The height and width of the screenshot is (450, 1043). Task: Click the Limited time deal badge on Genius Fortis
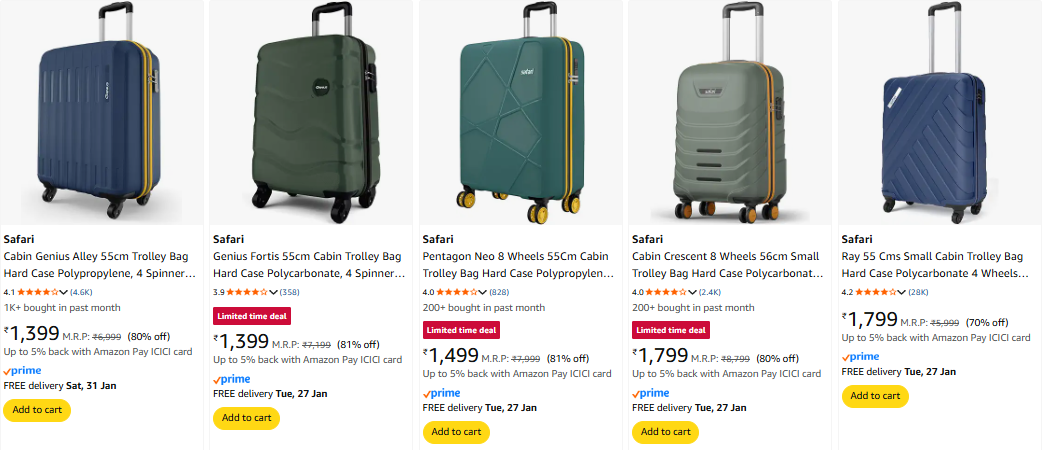250,316
